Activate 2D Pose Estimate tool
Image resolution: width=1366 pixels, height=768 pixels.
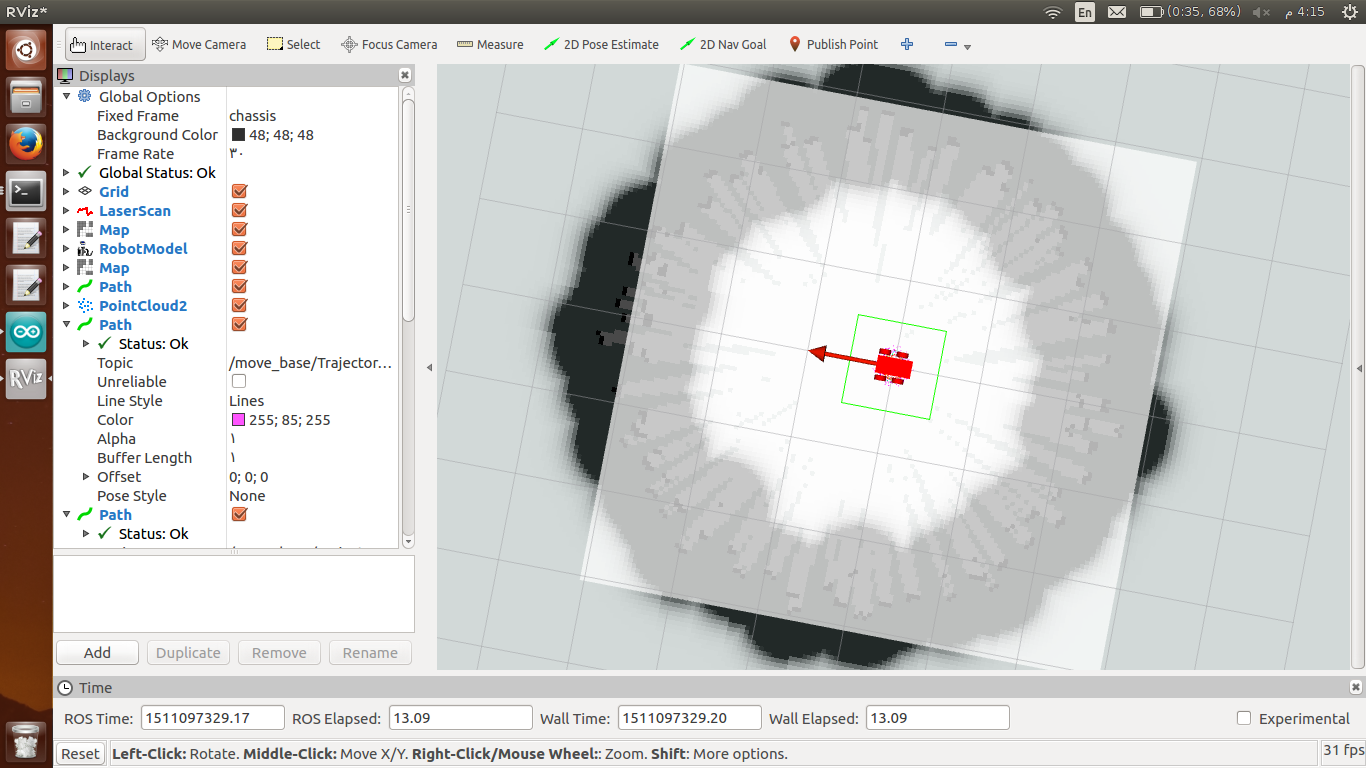(x=601, y=44)
